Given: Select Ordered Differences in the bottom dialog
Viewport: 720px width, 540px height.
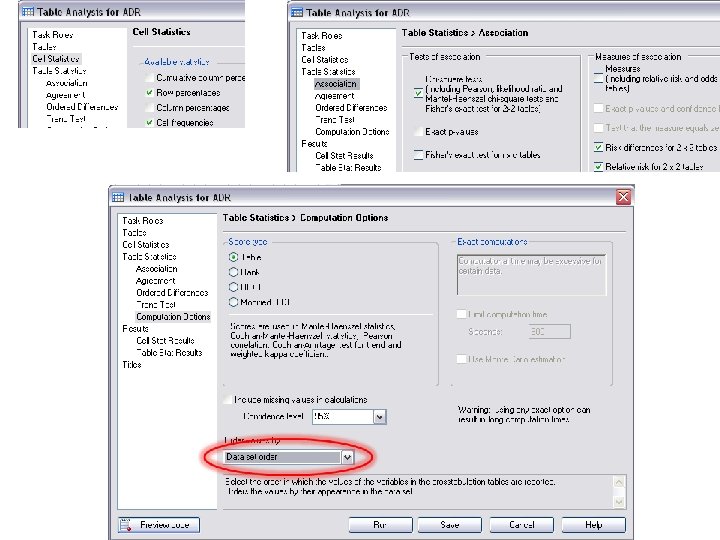Looking at the screenshot, I should tap(172, 292).
